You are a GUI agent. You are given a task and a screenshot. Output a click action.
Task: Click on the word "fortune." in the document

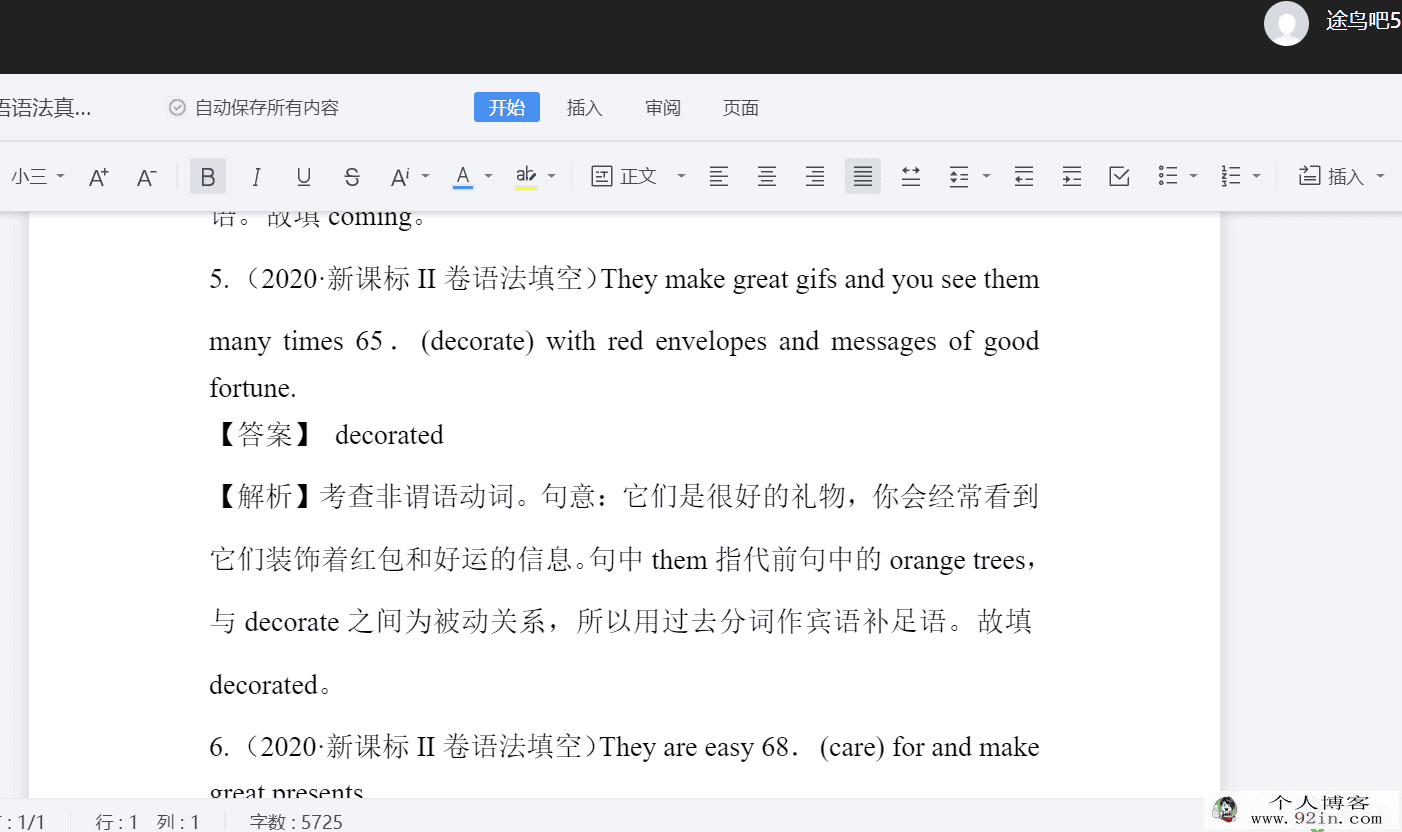tap(253, 389)
